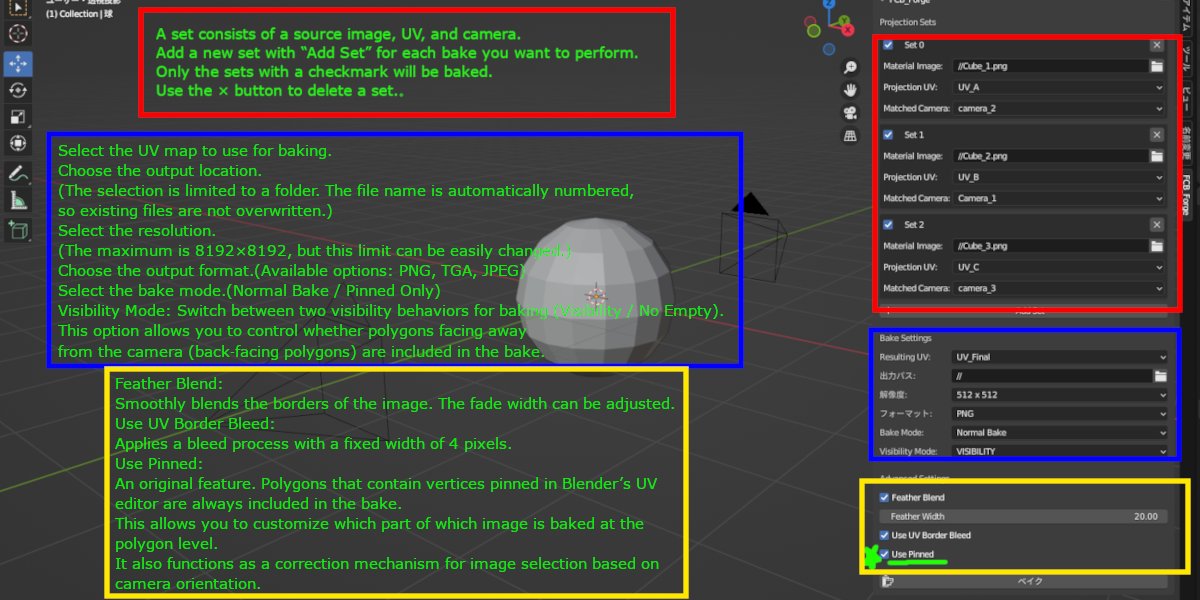Click the ベイク bake button

coord(1023,581)
